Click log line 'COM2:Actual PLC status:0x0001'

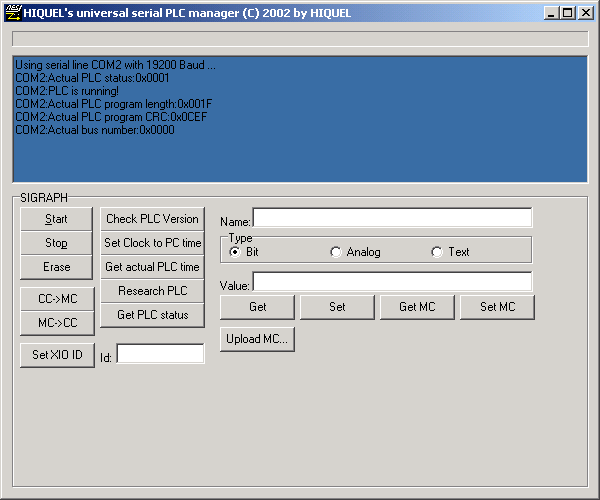(92, 78)
